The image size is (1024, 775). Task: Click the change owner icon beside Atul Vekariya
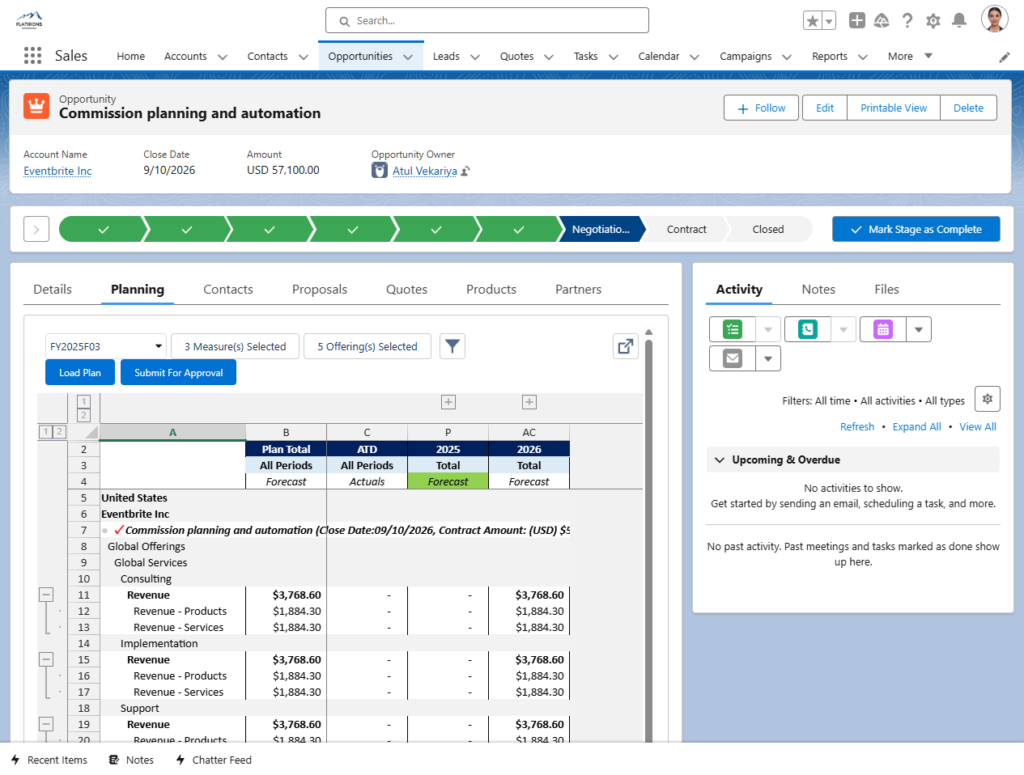pyautogui.click(x=466, y=171)
